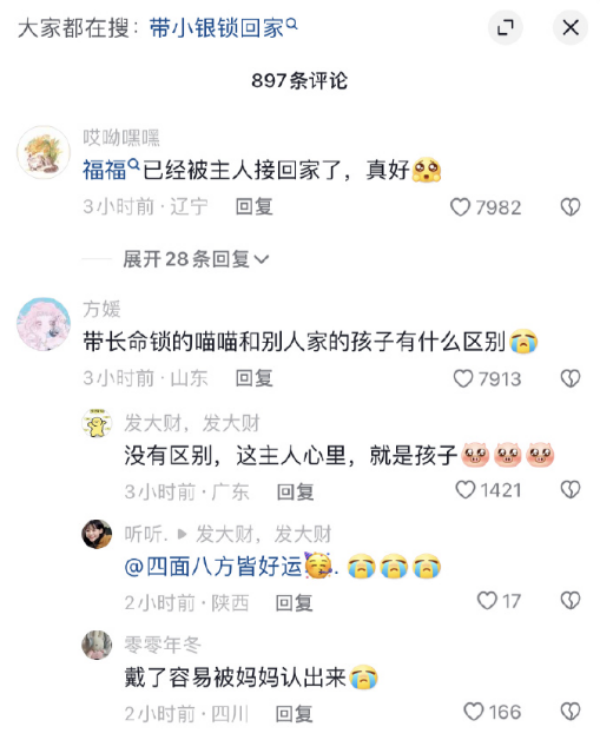Reply to the comment from 辽宁
The height and width of the screenshot is (740, 600).
pyautogui.click(x=254, y=207)
